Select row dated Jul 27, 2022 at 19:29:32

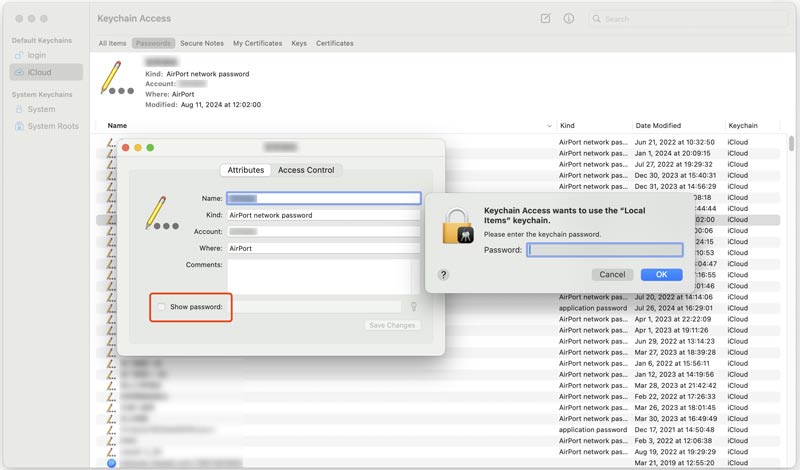click(x=438, y=164)
